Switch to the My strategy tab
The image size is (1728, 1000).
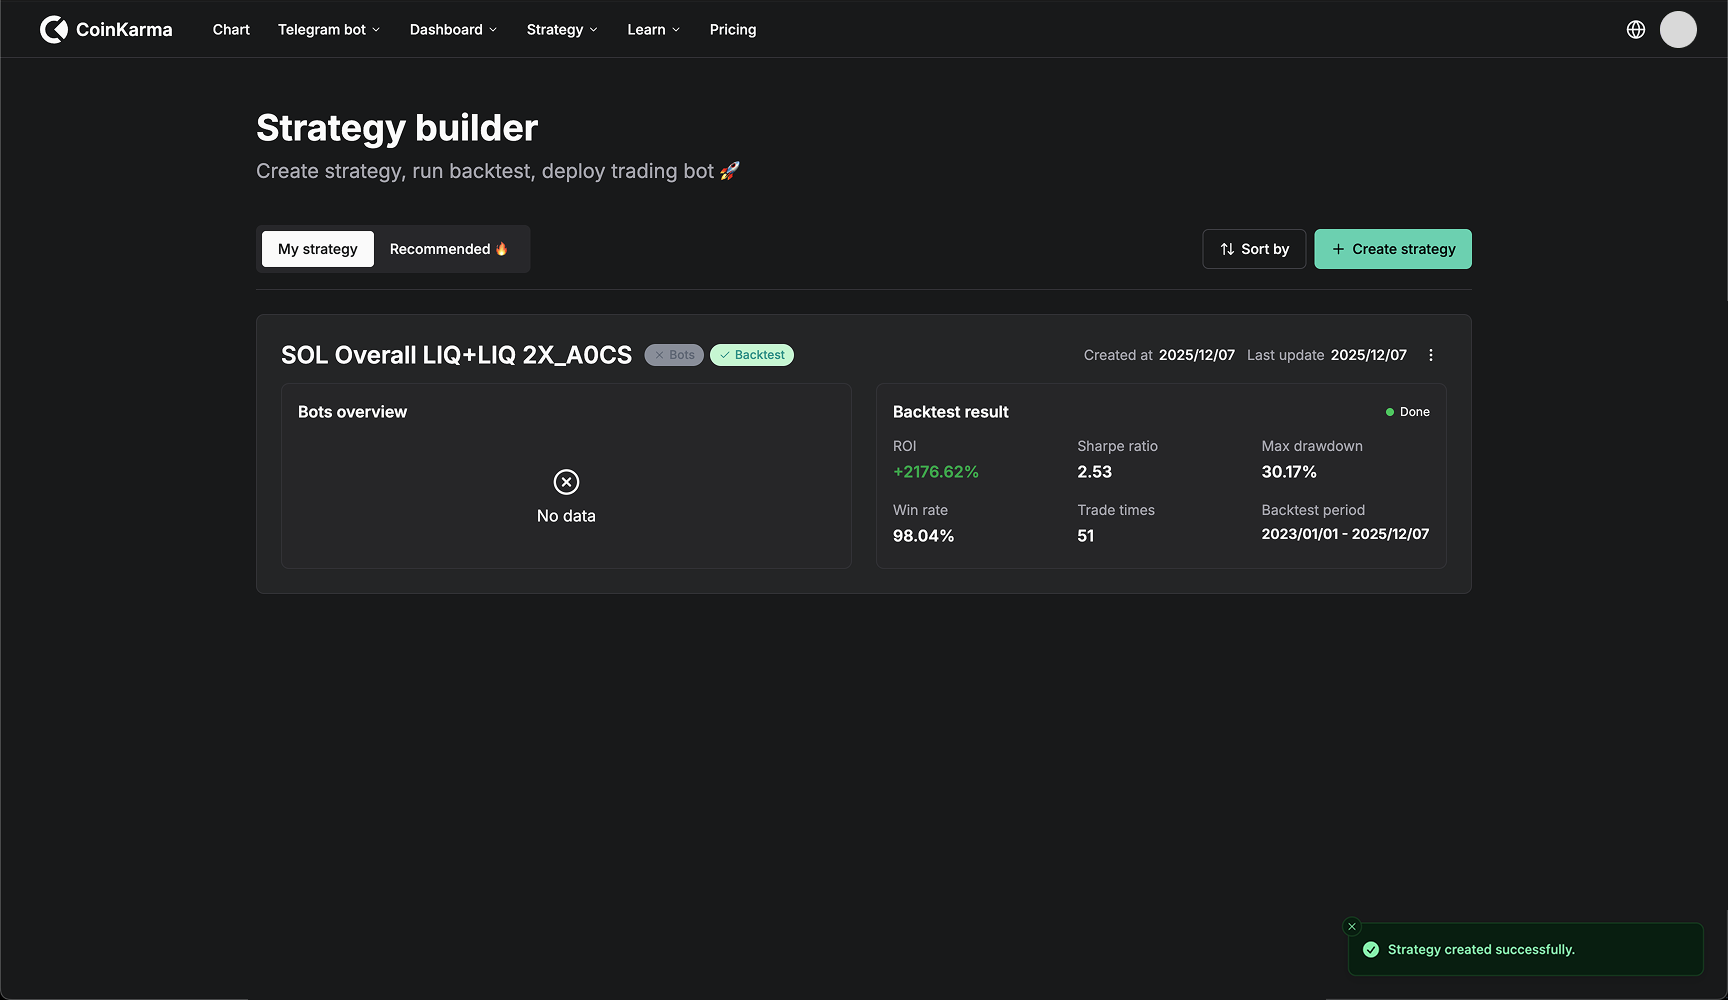pos(318,249)
